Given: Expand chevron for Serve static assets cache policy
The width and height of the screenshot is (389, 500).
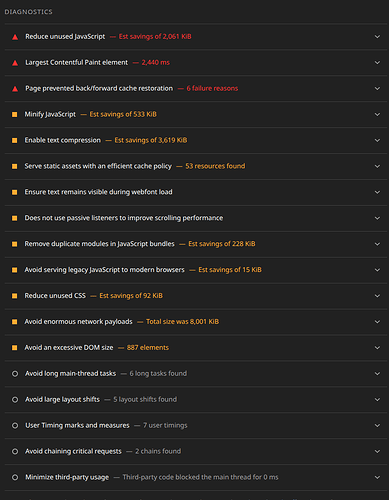Looking at the screenshot, I should click(x=377, y=166).
